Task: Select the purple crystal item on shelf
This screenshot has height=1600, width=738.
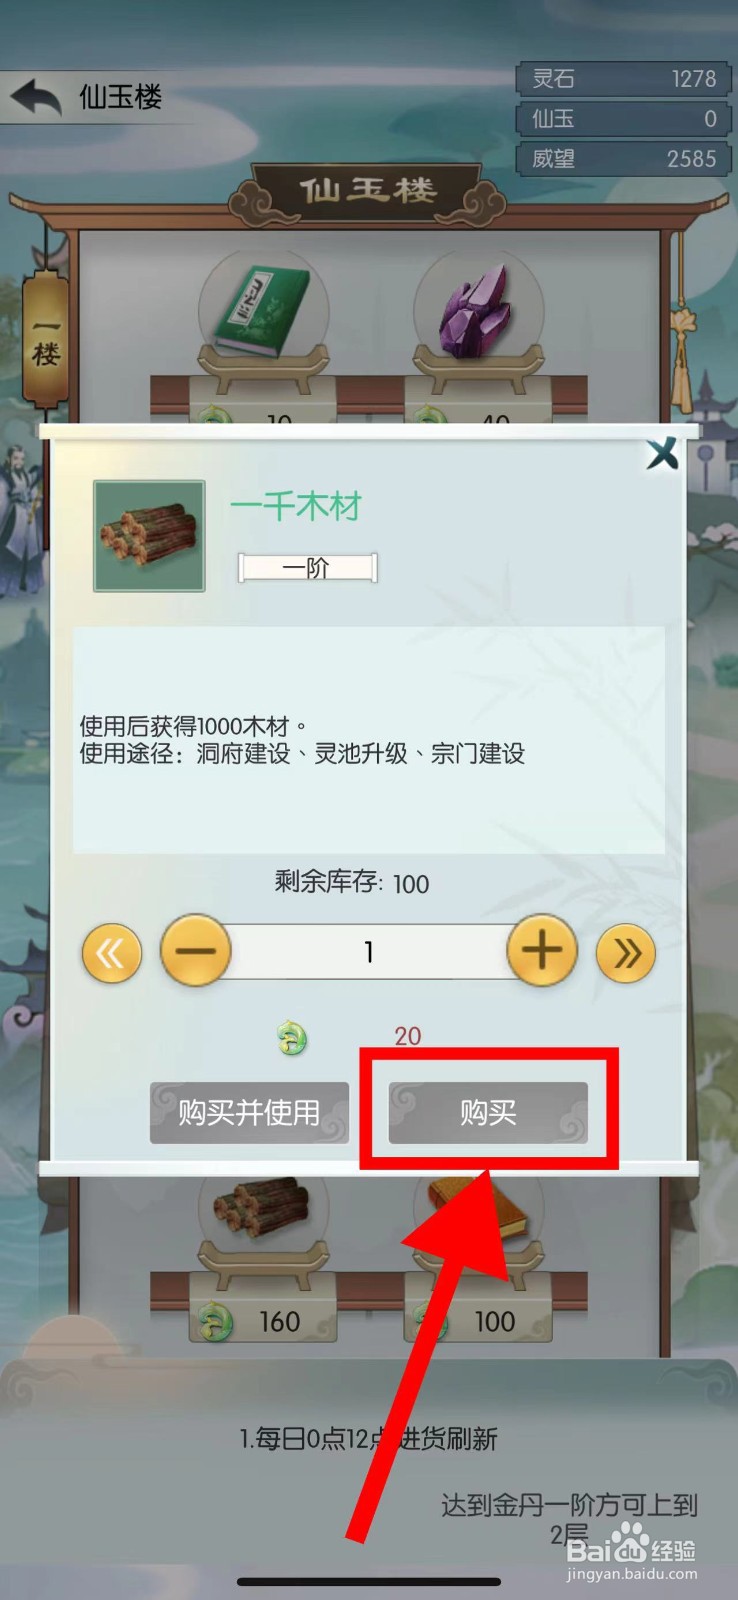Action: click(478, 311)
